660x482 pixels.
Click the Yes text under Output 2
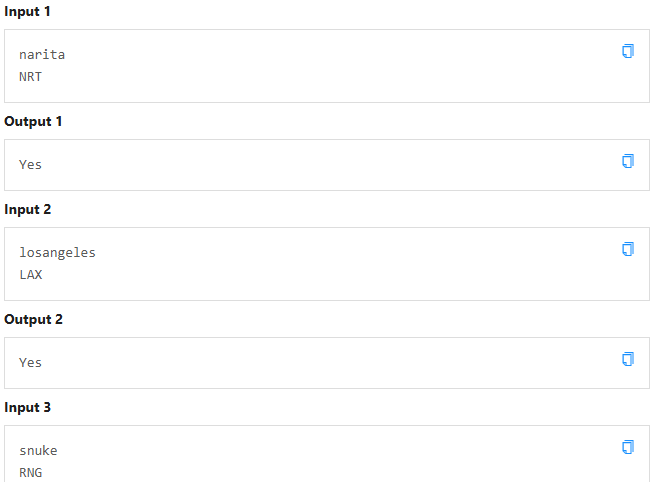point(31,363)
